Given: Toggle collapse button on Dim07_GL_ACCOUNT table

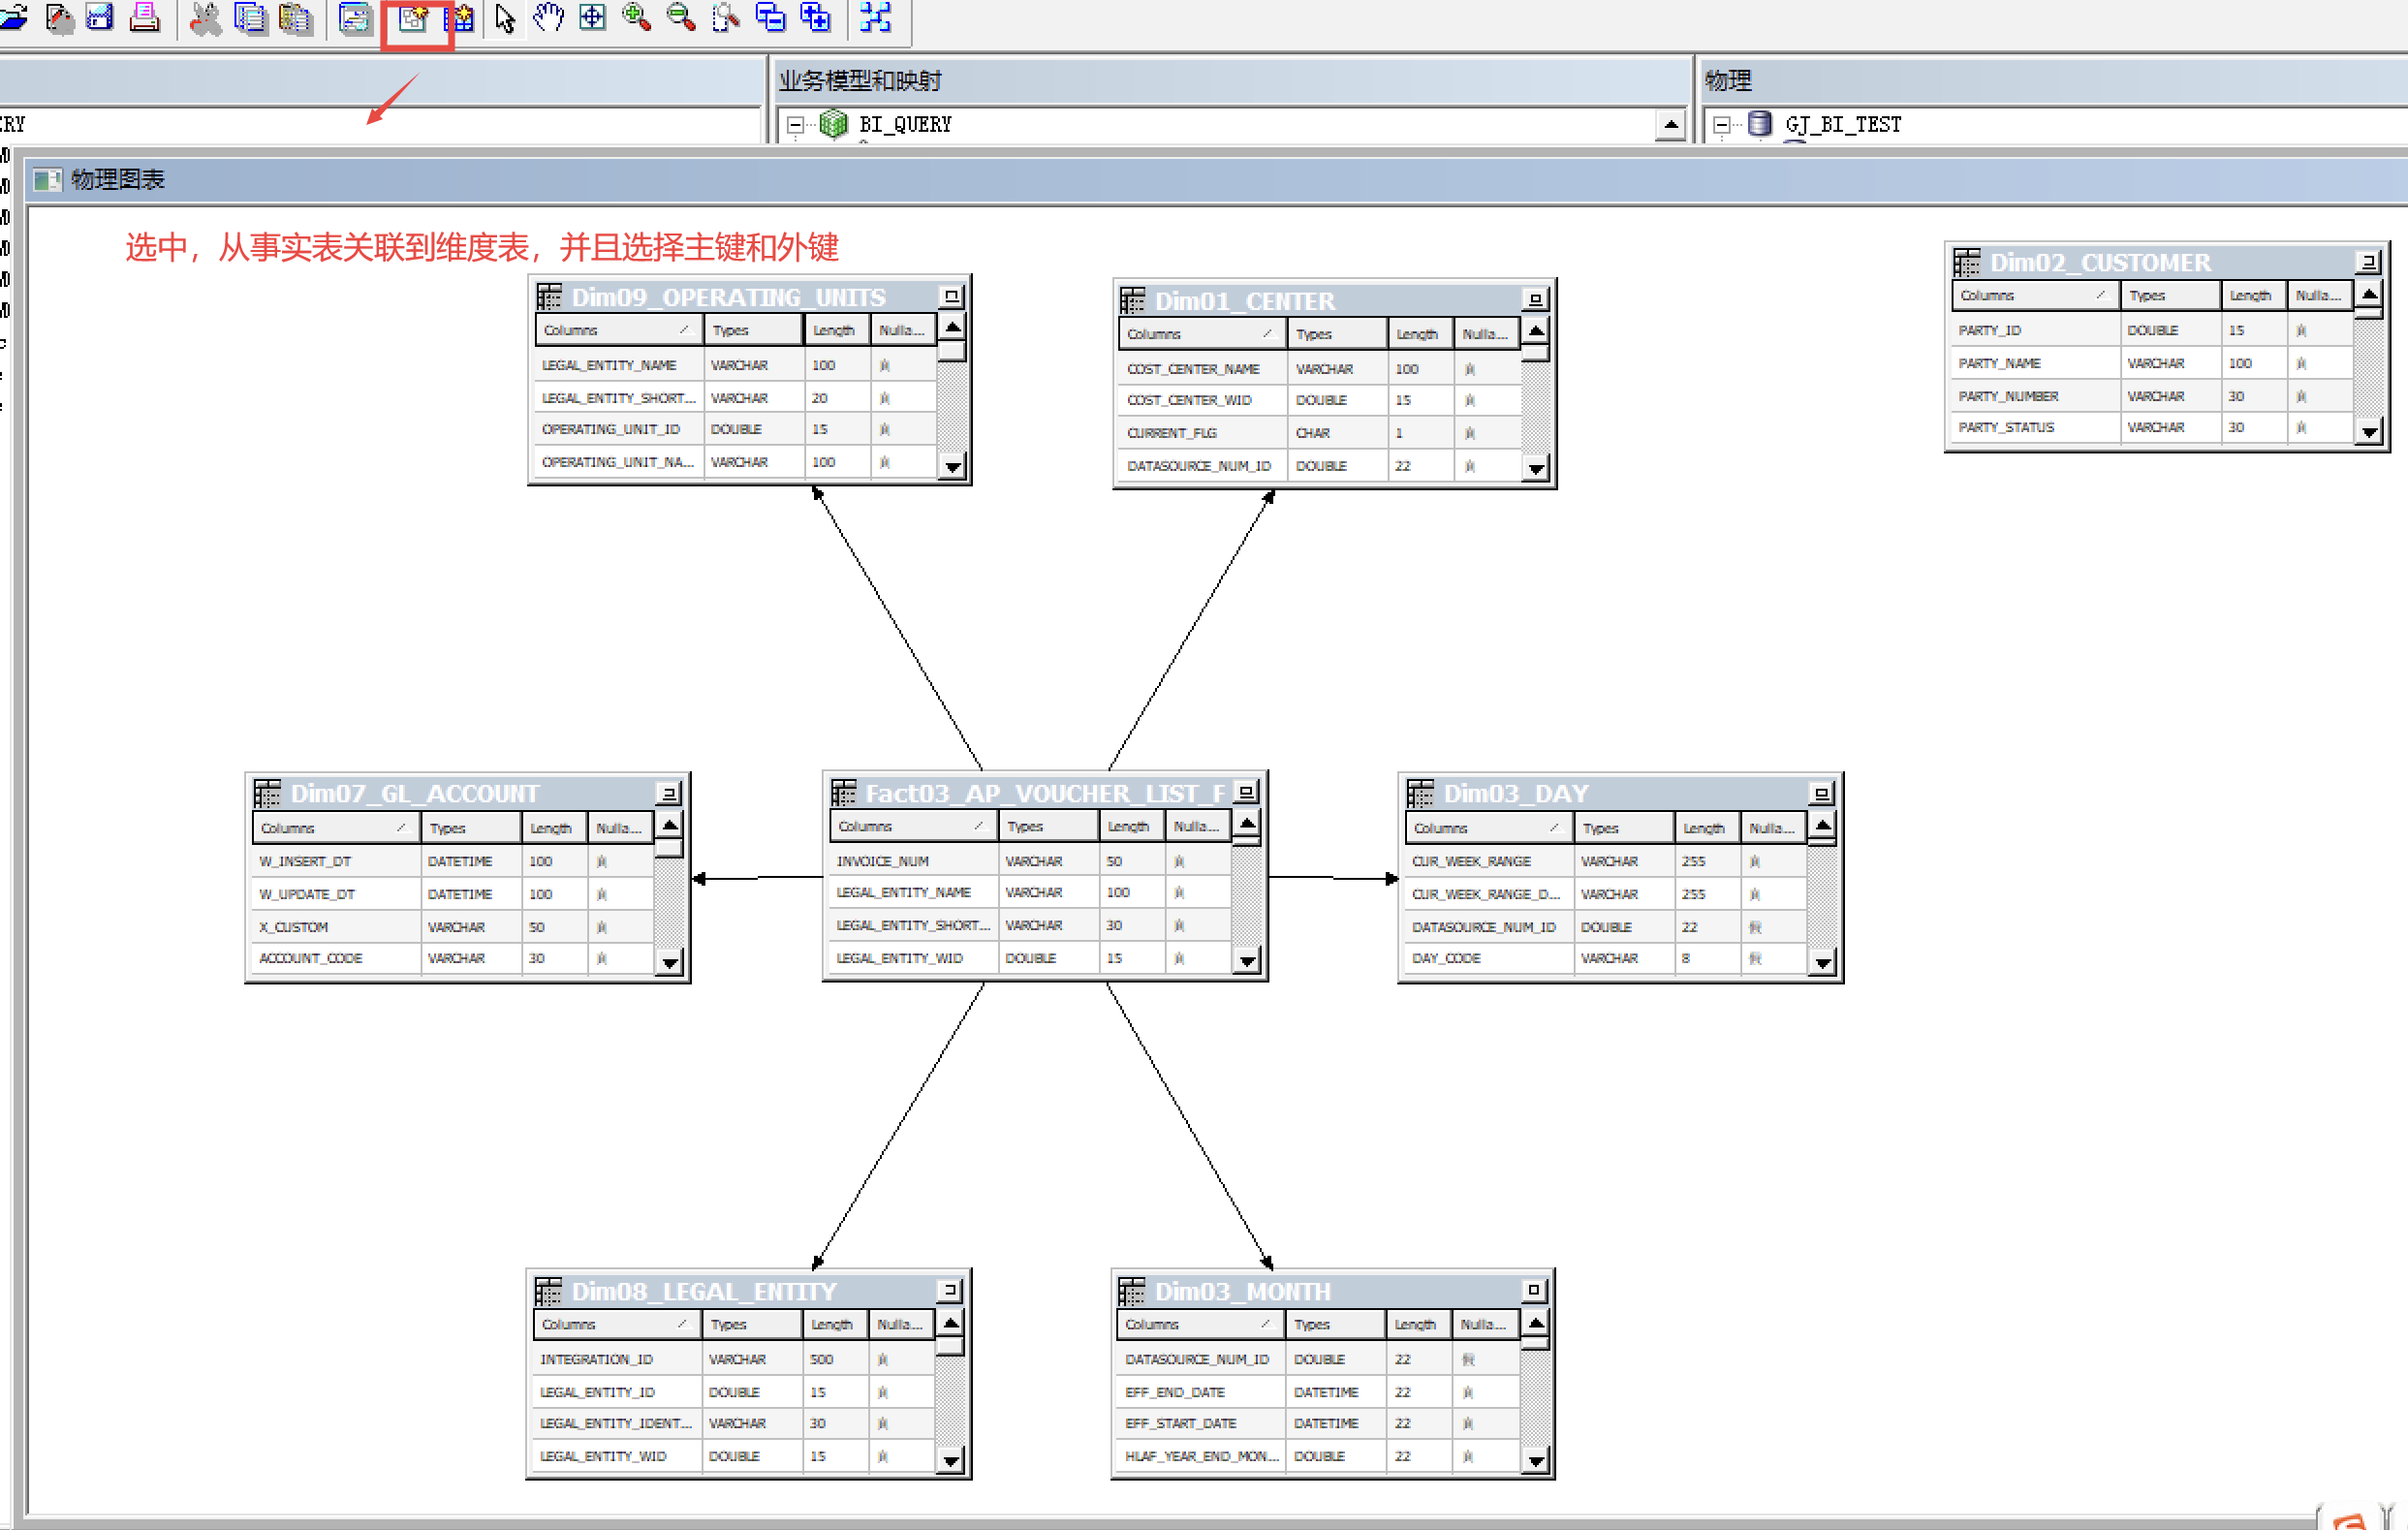Looking at the screenshot, I should click(668, 793).
